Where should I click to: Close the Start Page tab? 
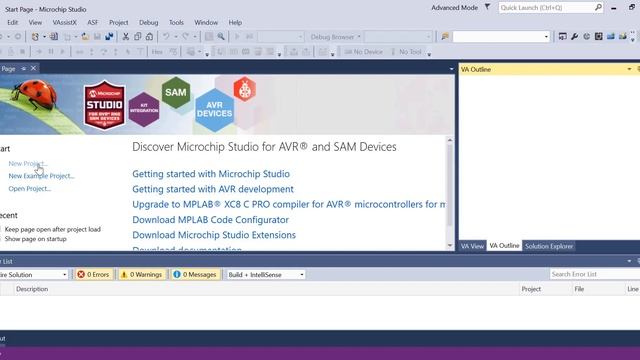(x=33, y=68)
